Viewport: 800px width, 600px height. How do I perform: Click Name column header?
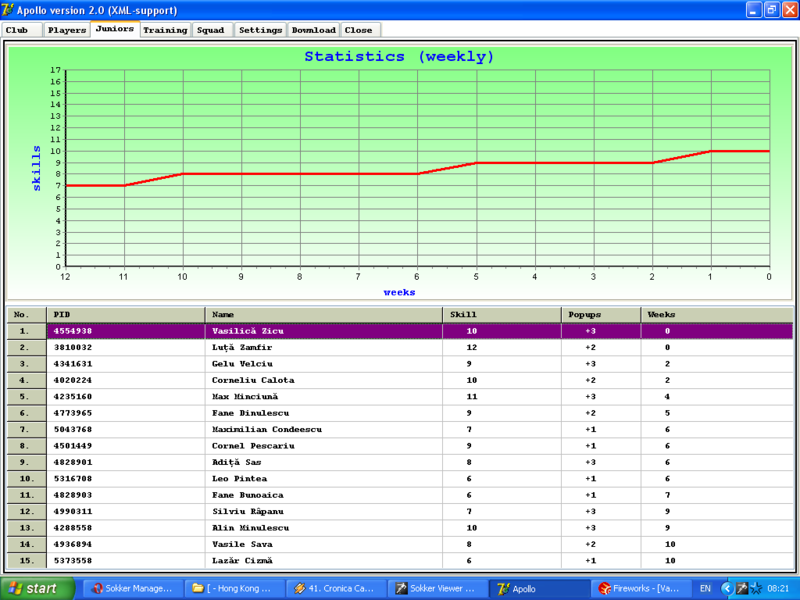[x=324, y=314]
